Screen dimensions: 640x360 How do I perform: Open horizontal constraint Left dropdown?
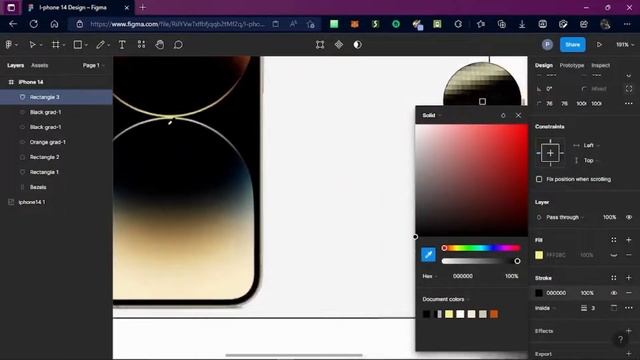point(591,145)
